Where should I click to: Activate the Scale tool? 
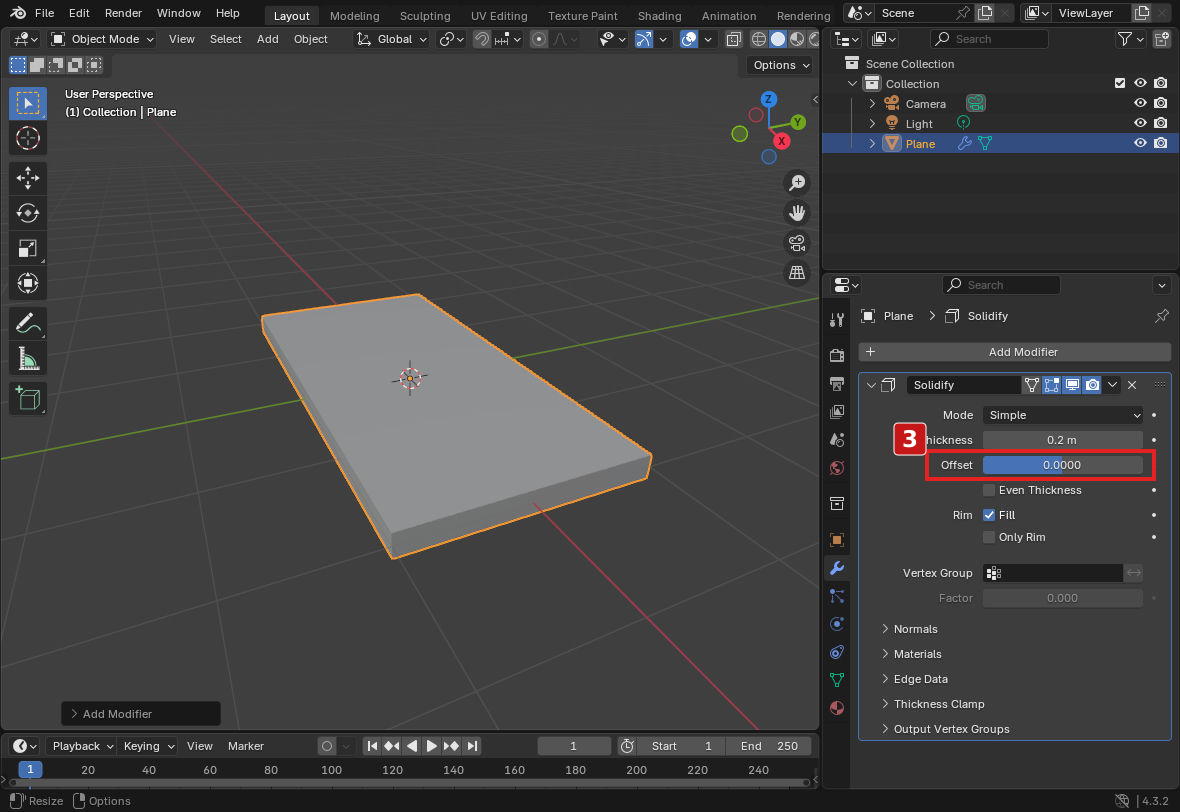[x=28, y=248]
